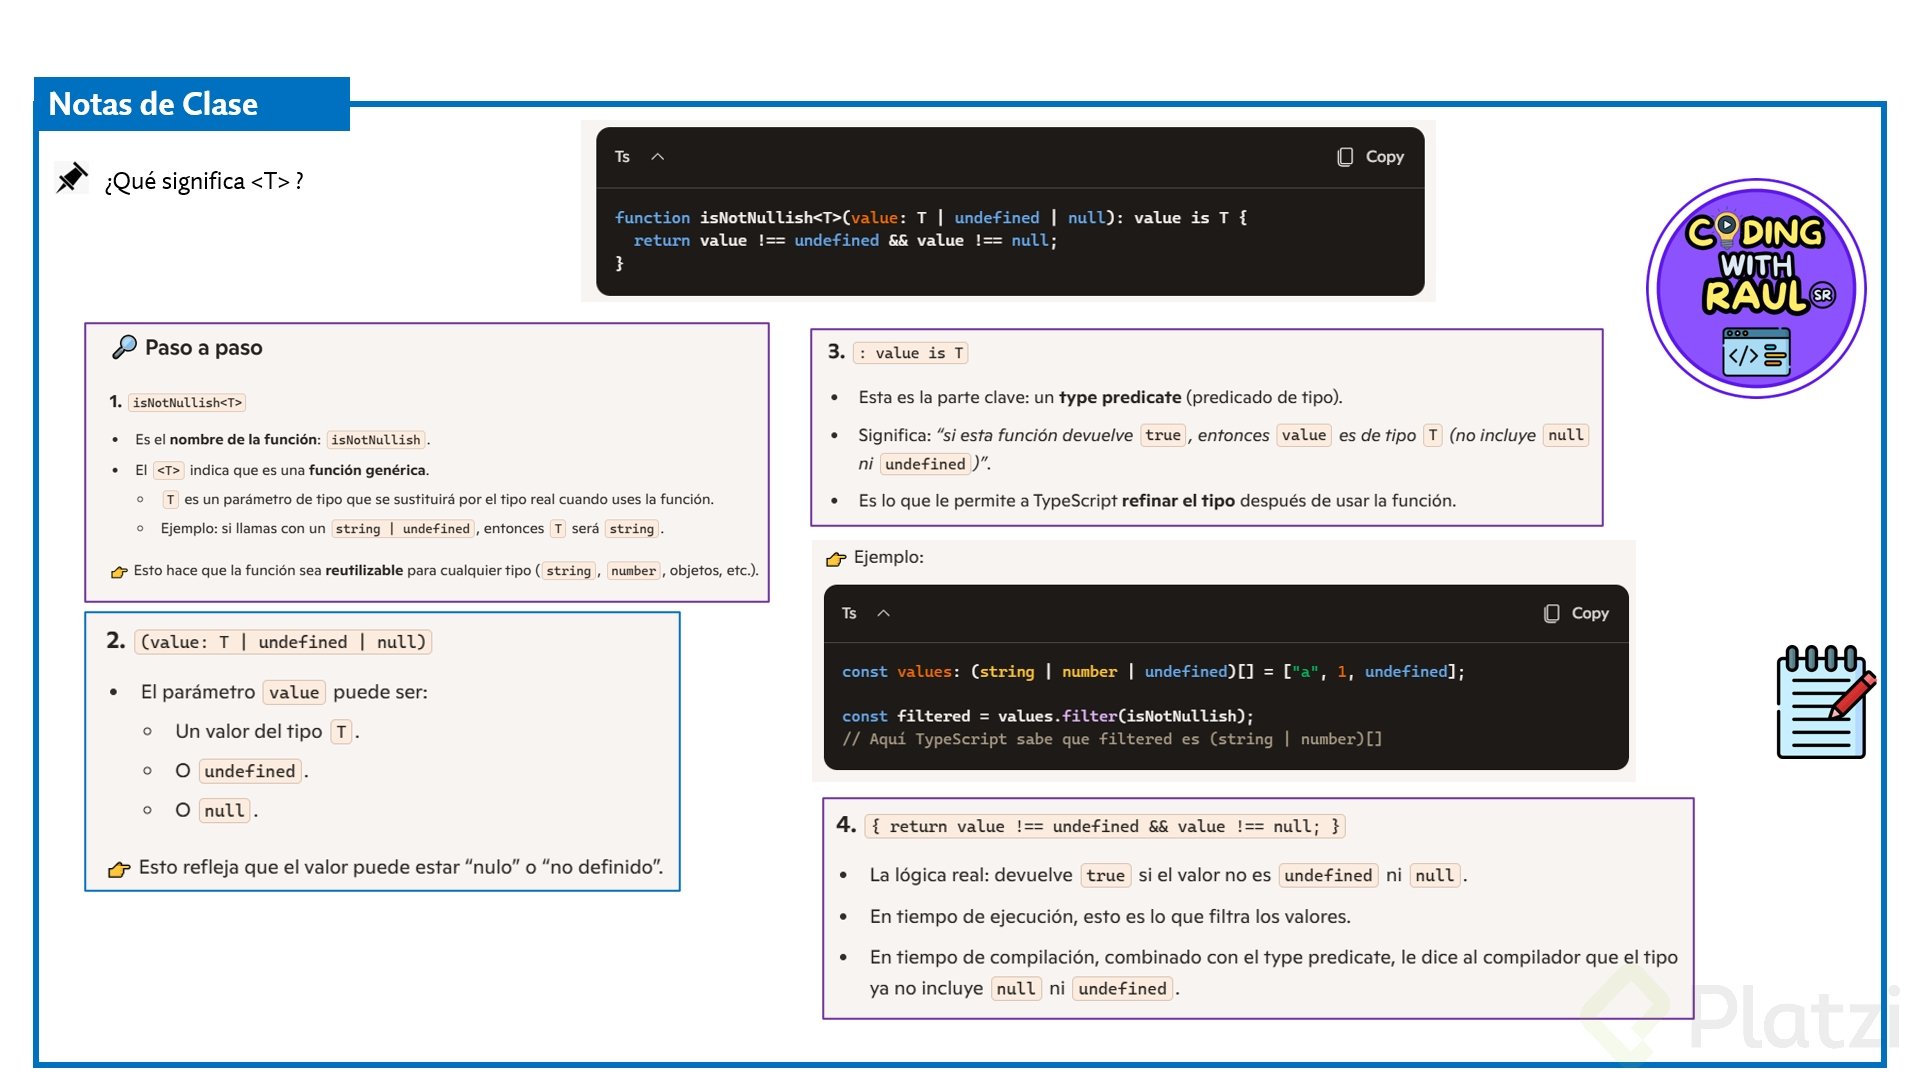The width and height of the screenshot is (1920, 1080).
Task: Click the Coding With Raul logo
Action: (1756, 289)
